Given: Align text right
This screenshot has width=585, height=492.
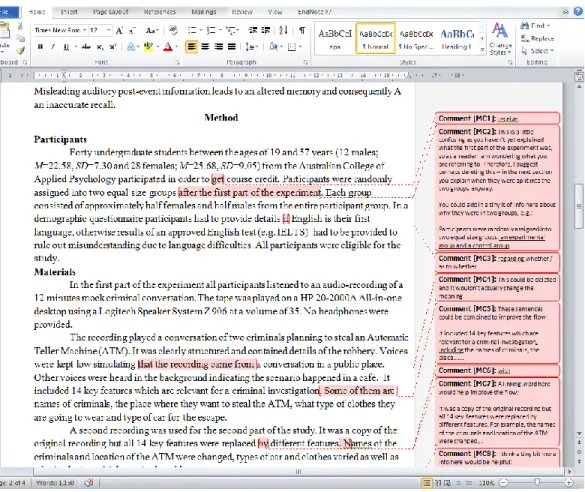Looking at the screenshot, I should (x=218, y=47).
